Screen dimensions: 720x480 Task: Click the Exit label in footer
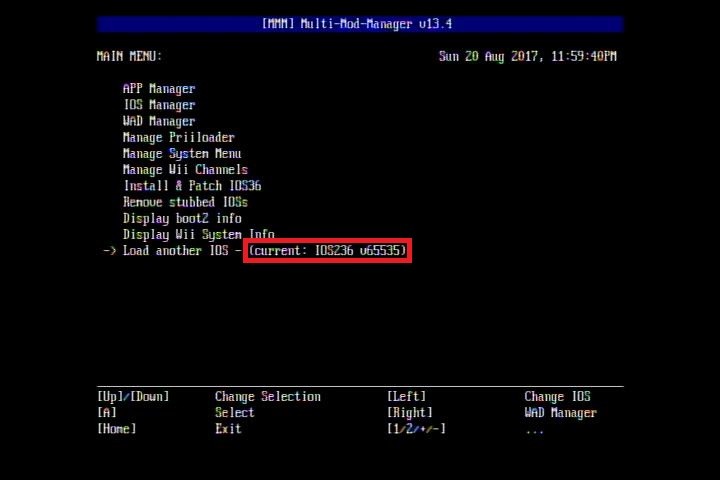pos(228,429)
